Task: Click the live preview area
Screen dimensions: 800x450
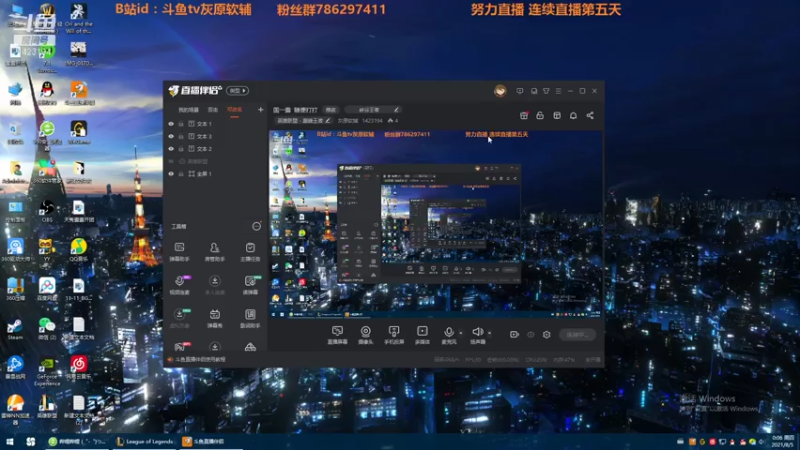Action: 435,224
